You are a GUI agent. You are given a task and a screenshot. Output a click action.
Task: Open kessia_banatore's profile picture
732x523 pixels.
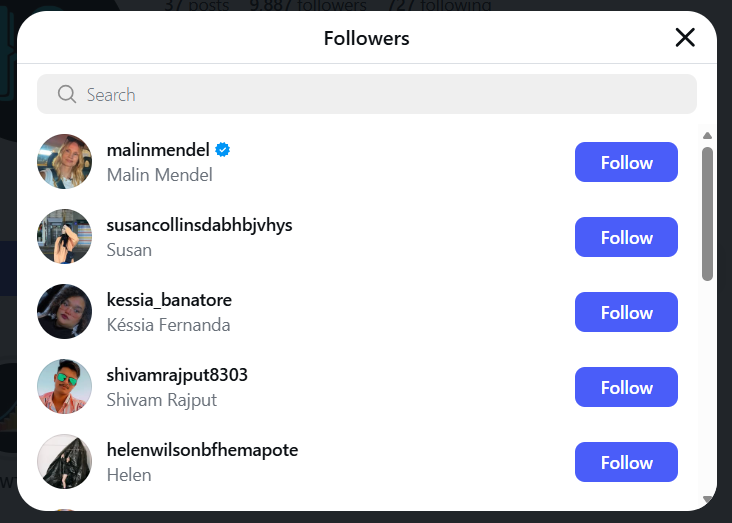pyautogui.click(x=64, y=312)
